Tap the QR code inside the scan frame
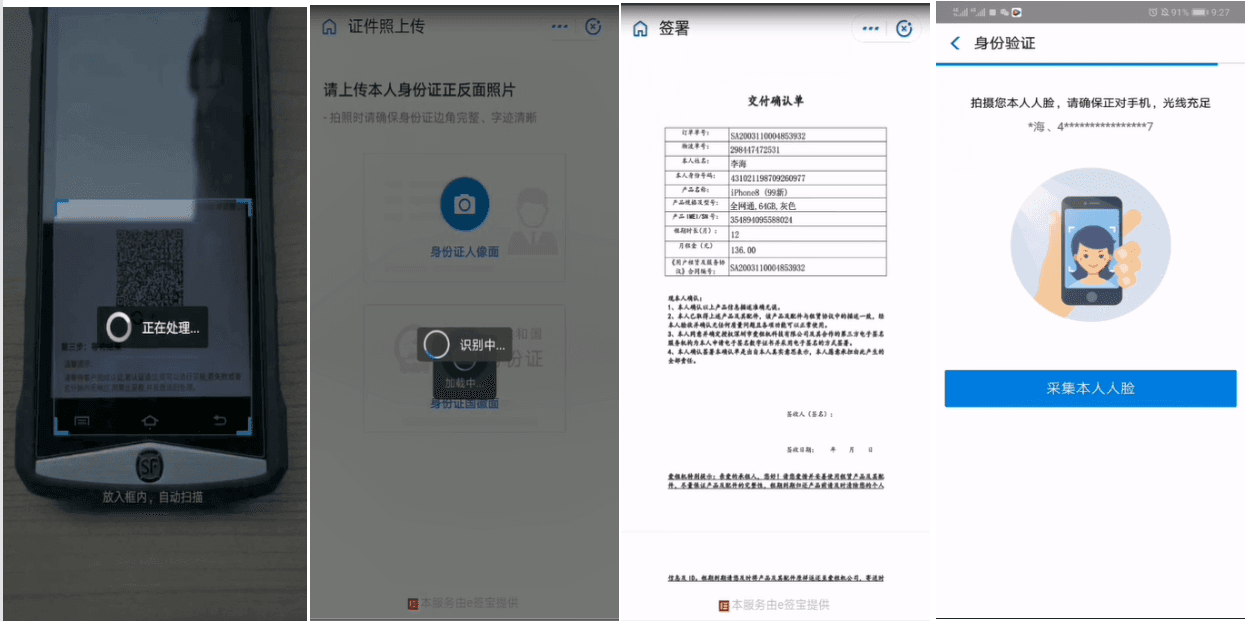1253x621 pixels. tap(151, 266)
